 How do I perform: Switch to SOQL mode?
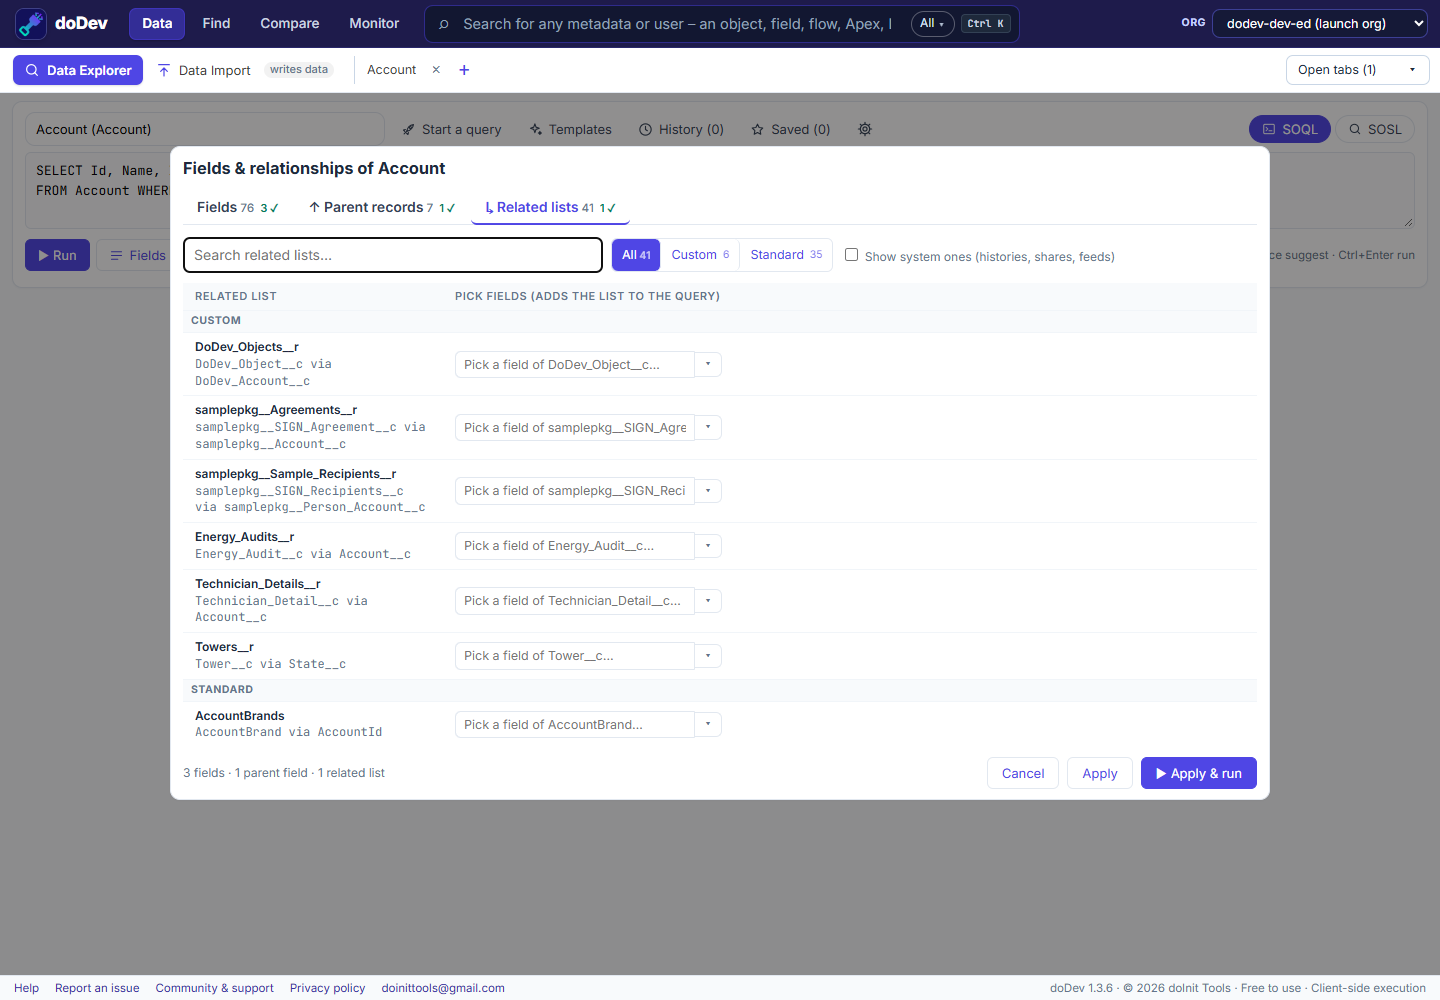click(1290, 129)
